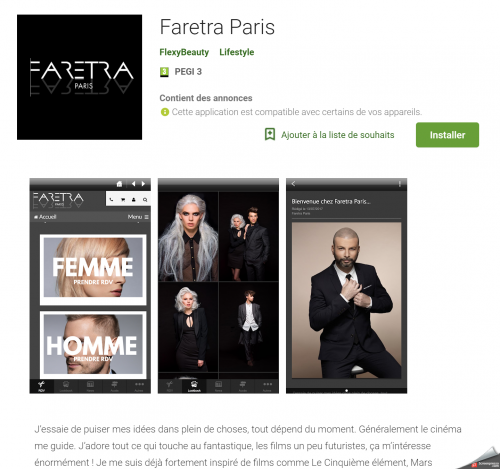
Task: Click the right arrow in first screenshot header
Action: coord(143,184)
